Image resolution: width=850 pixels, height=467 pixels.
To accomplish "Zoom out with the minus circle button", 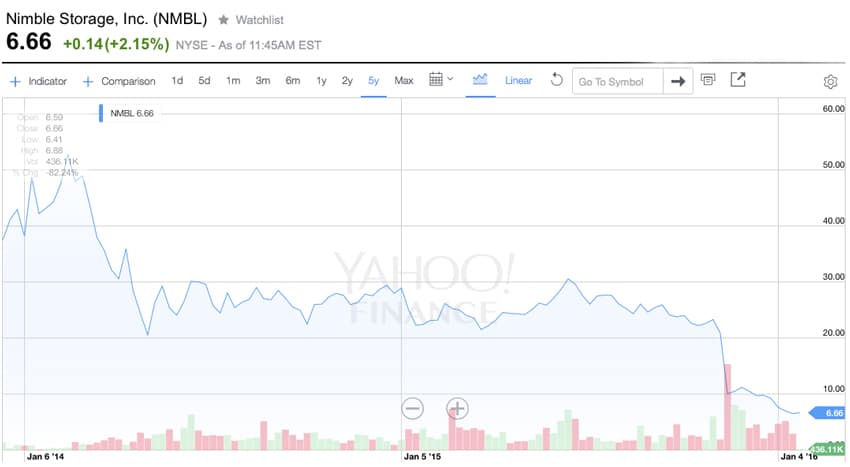I will point(413,408).
